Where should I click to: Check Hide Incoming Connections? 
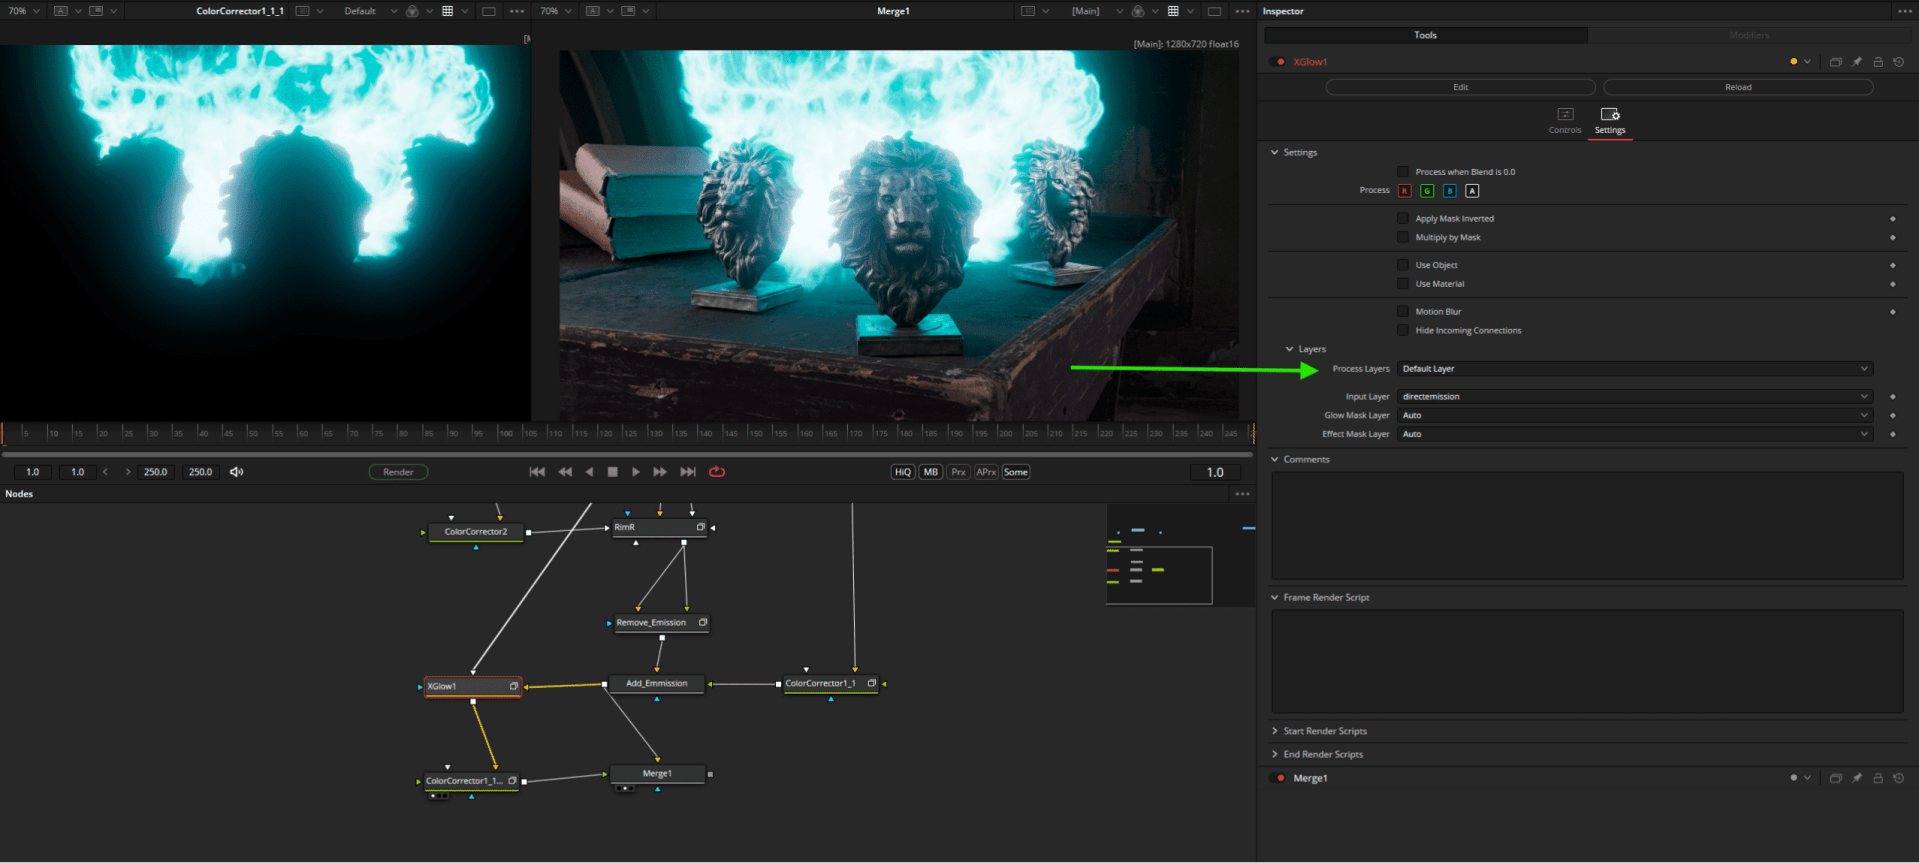tap(1403, 330)
